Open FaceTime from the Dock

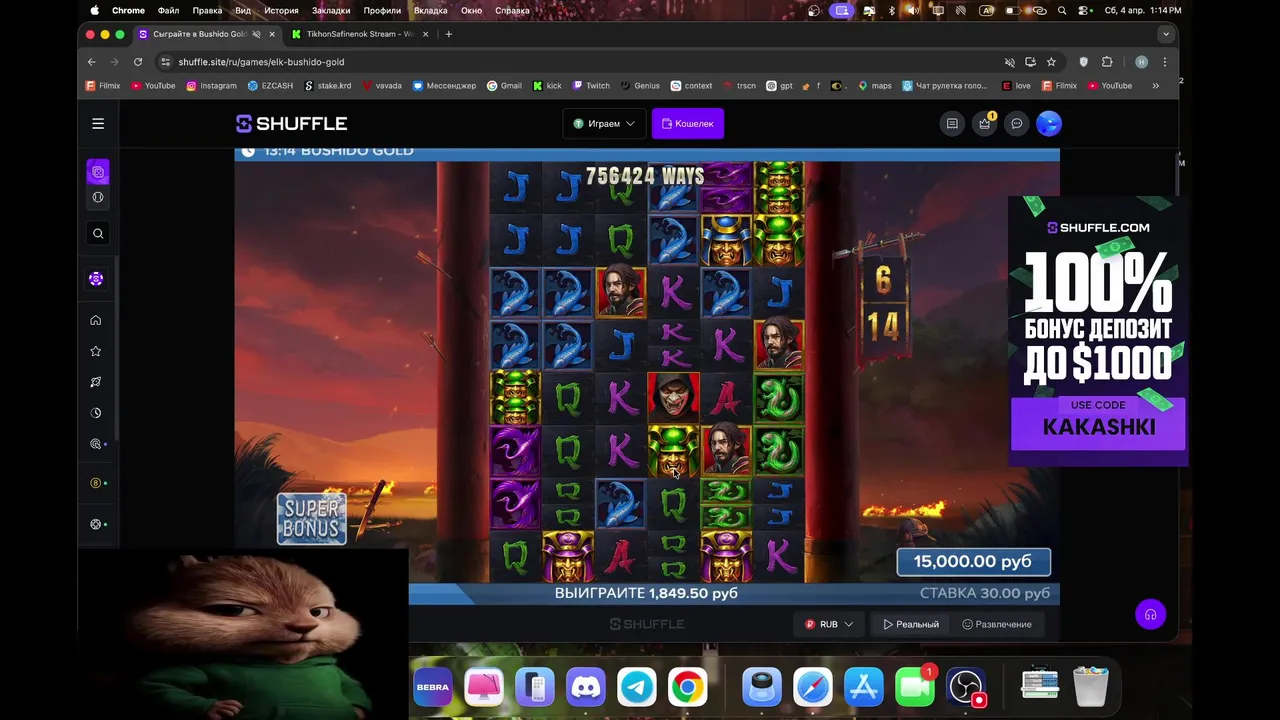tap(914, 687)
